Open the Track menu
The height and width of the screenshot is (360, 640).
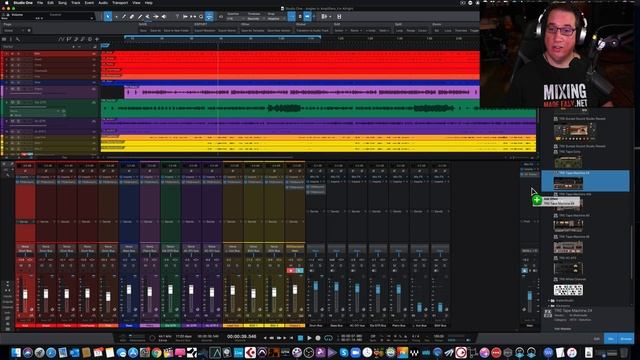click(76, 2)
